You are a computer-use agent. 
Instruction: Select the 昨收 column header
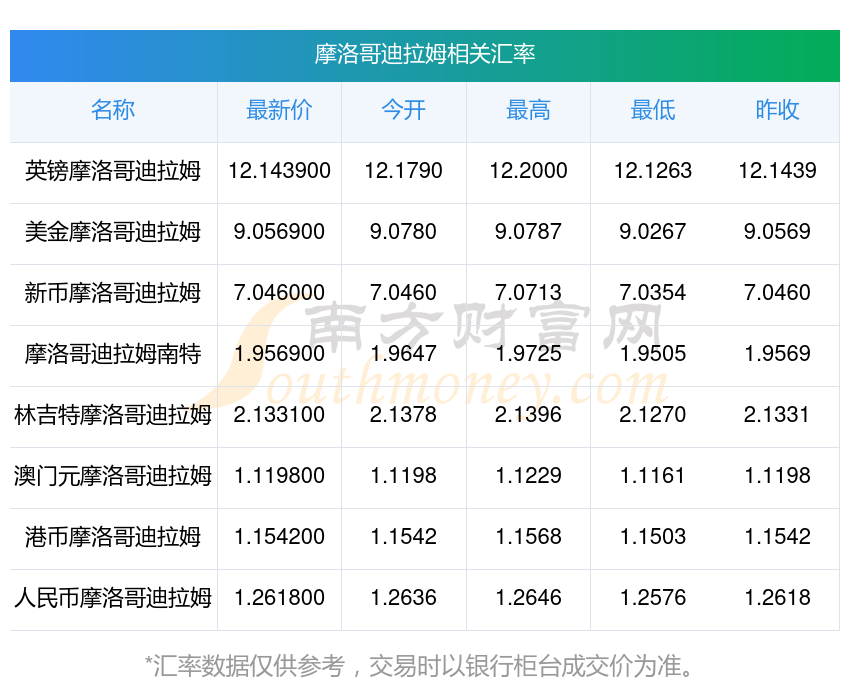point(777,110)
